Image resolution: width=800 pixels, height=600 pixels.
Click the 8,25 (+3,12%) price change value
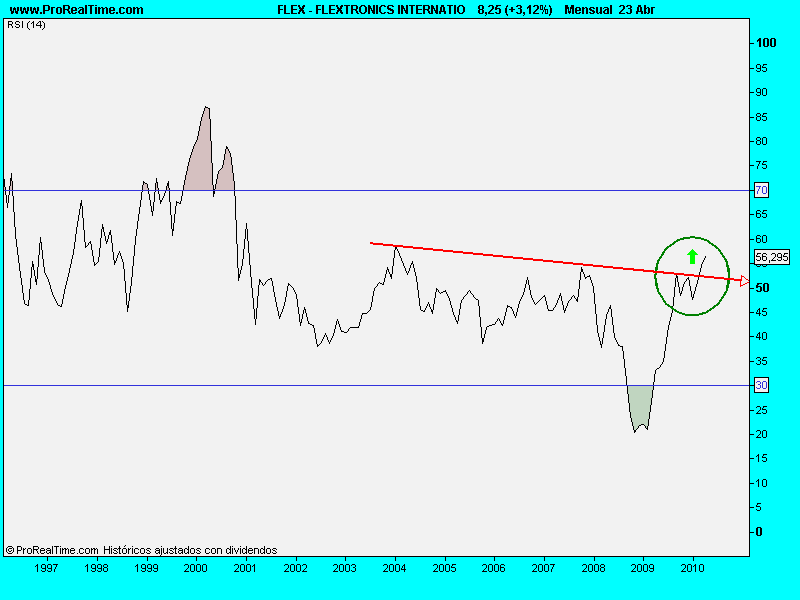tap(515, 10)
